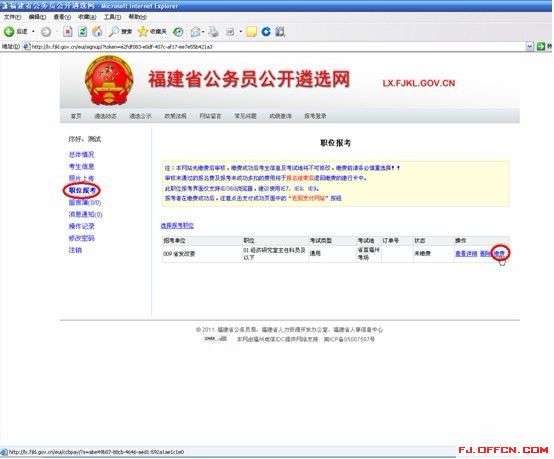Click the Print printer icon
554x459 pixels.
(213, 32)
